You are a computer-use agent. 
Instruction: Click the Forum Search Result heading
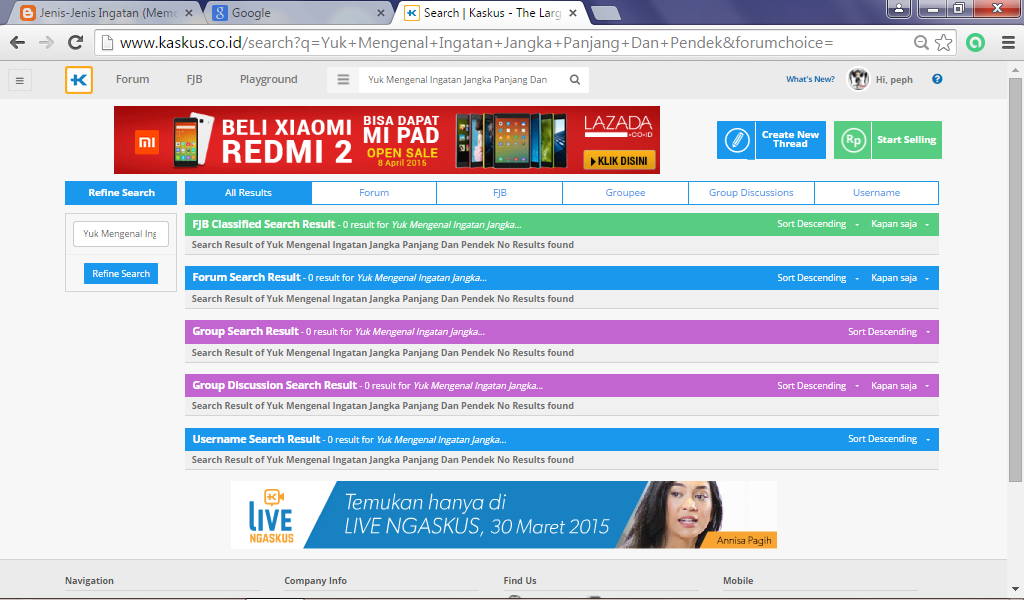point(246,277)
